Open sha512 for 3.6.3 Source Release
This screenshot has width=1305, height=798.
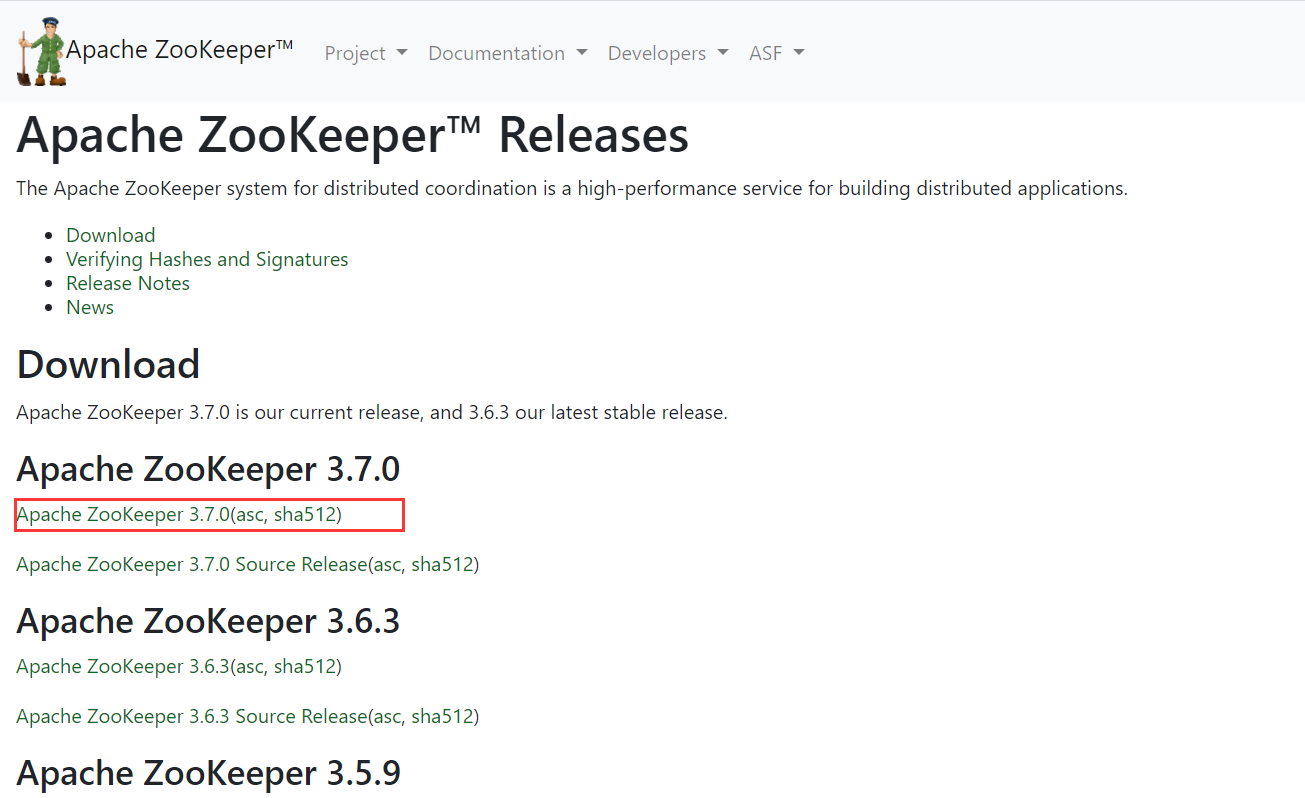442,717
